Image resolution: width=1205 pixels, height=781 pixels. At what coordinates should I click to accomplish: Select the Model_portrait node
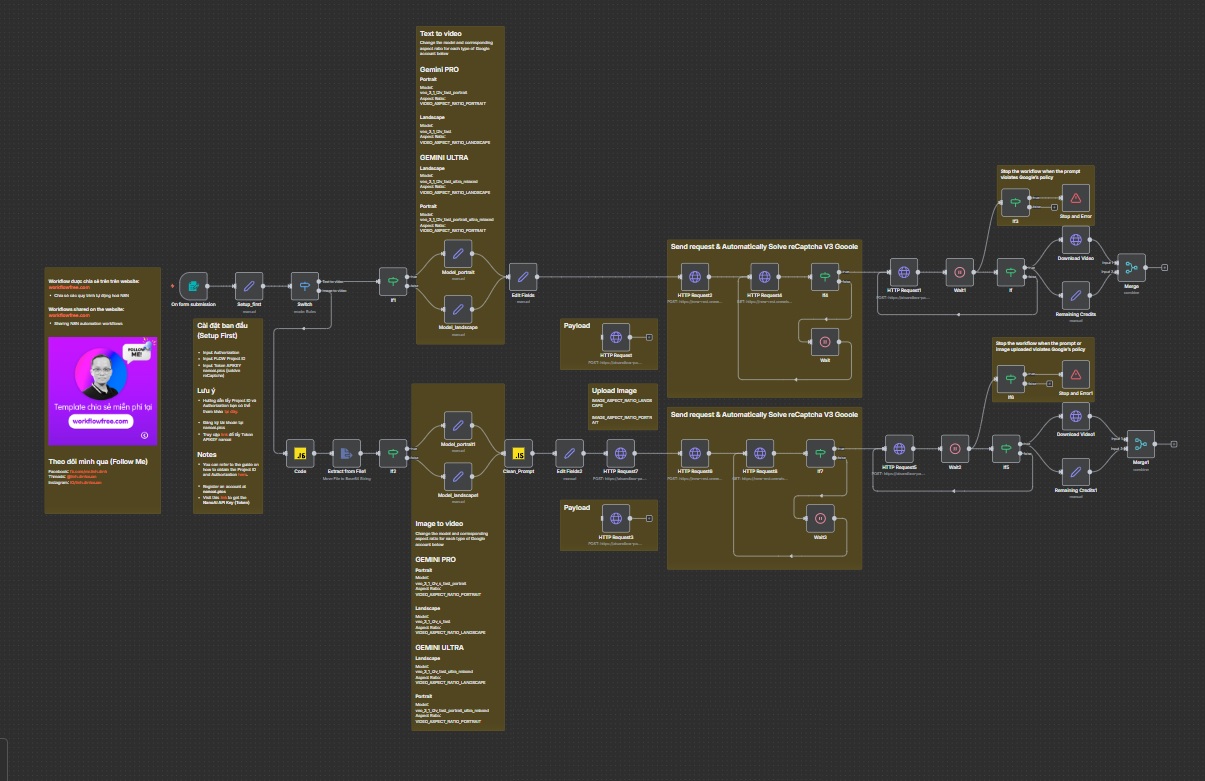(458, 253)
